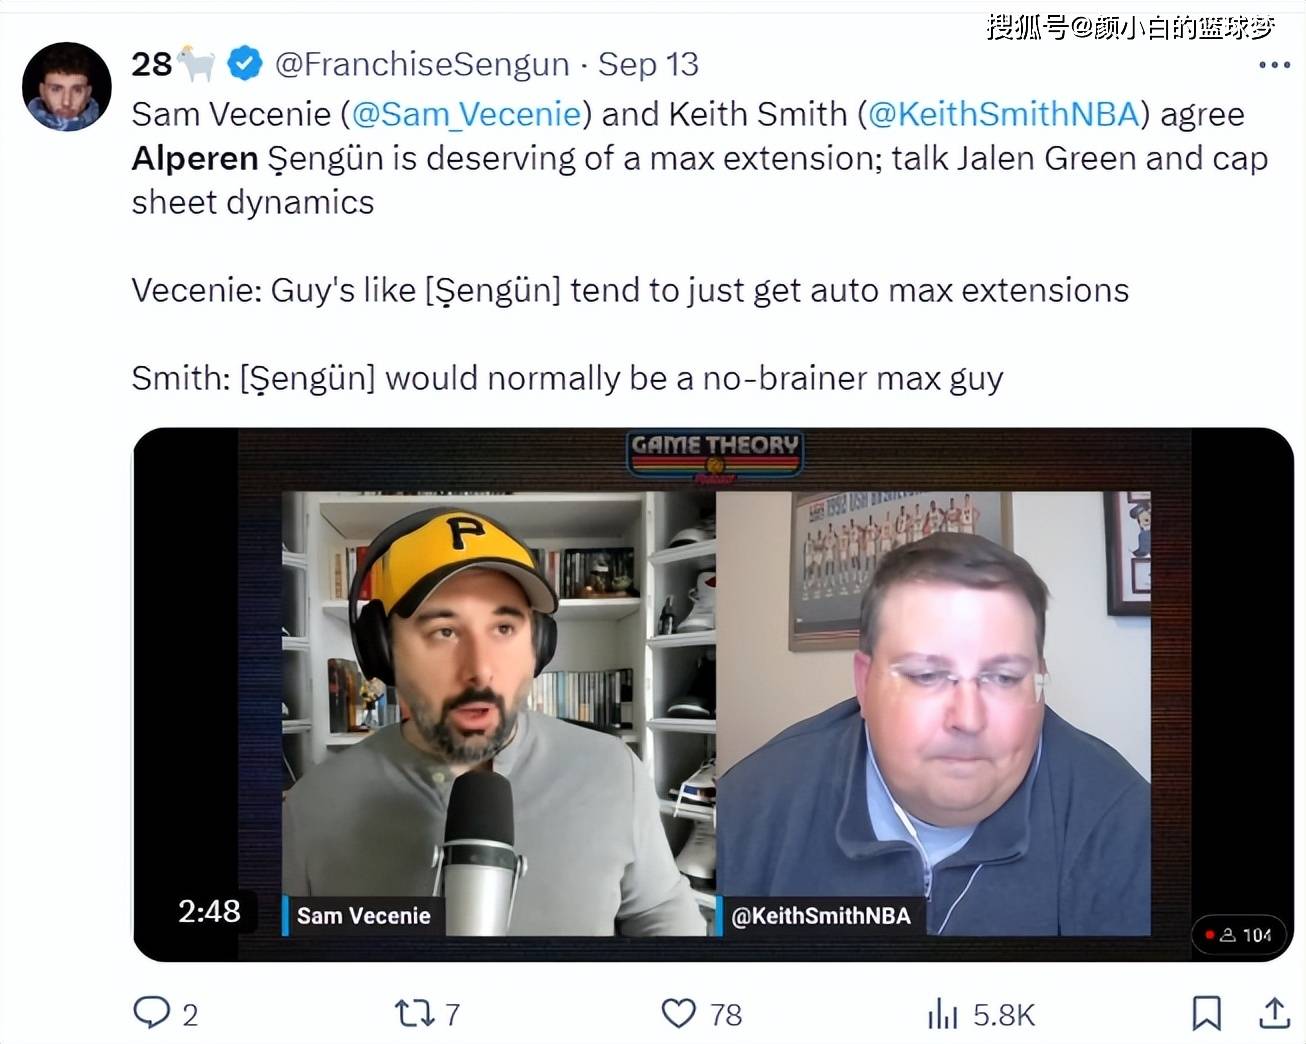
Task: Retweet this post using the repost icon
Action: click(414, 1014)
